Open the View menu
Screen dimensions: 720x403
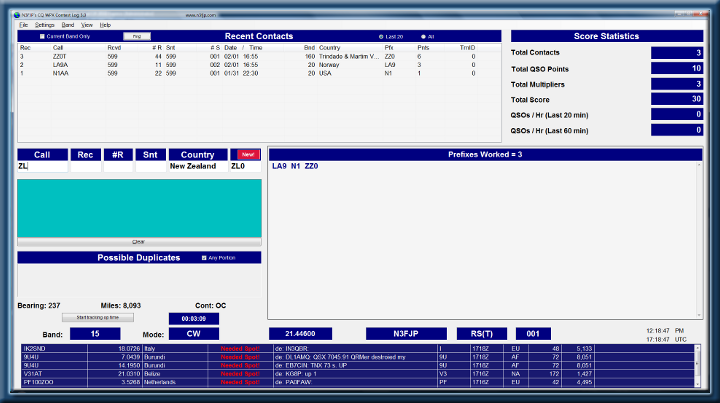(87, 24)
